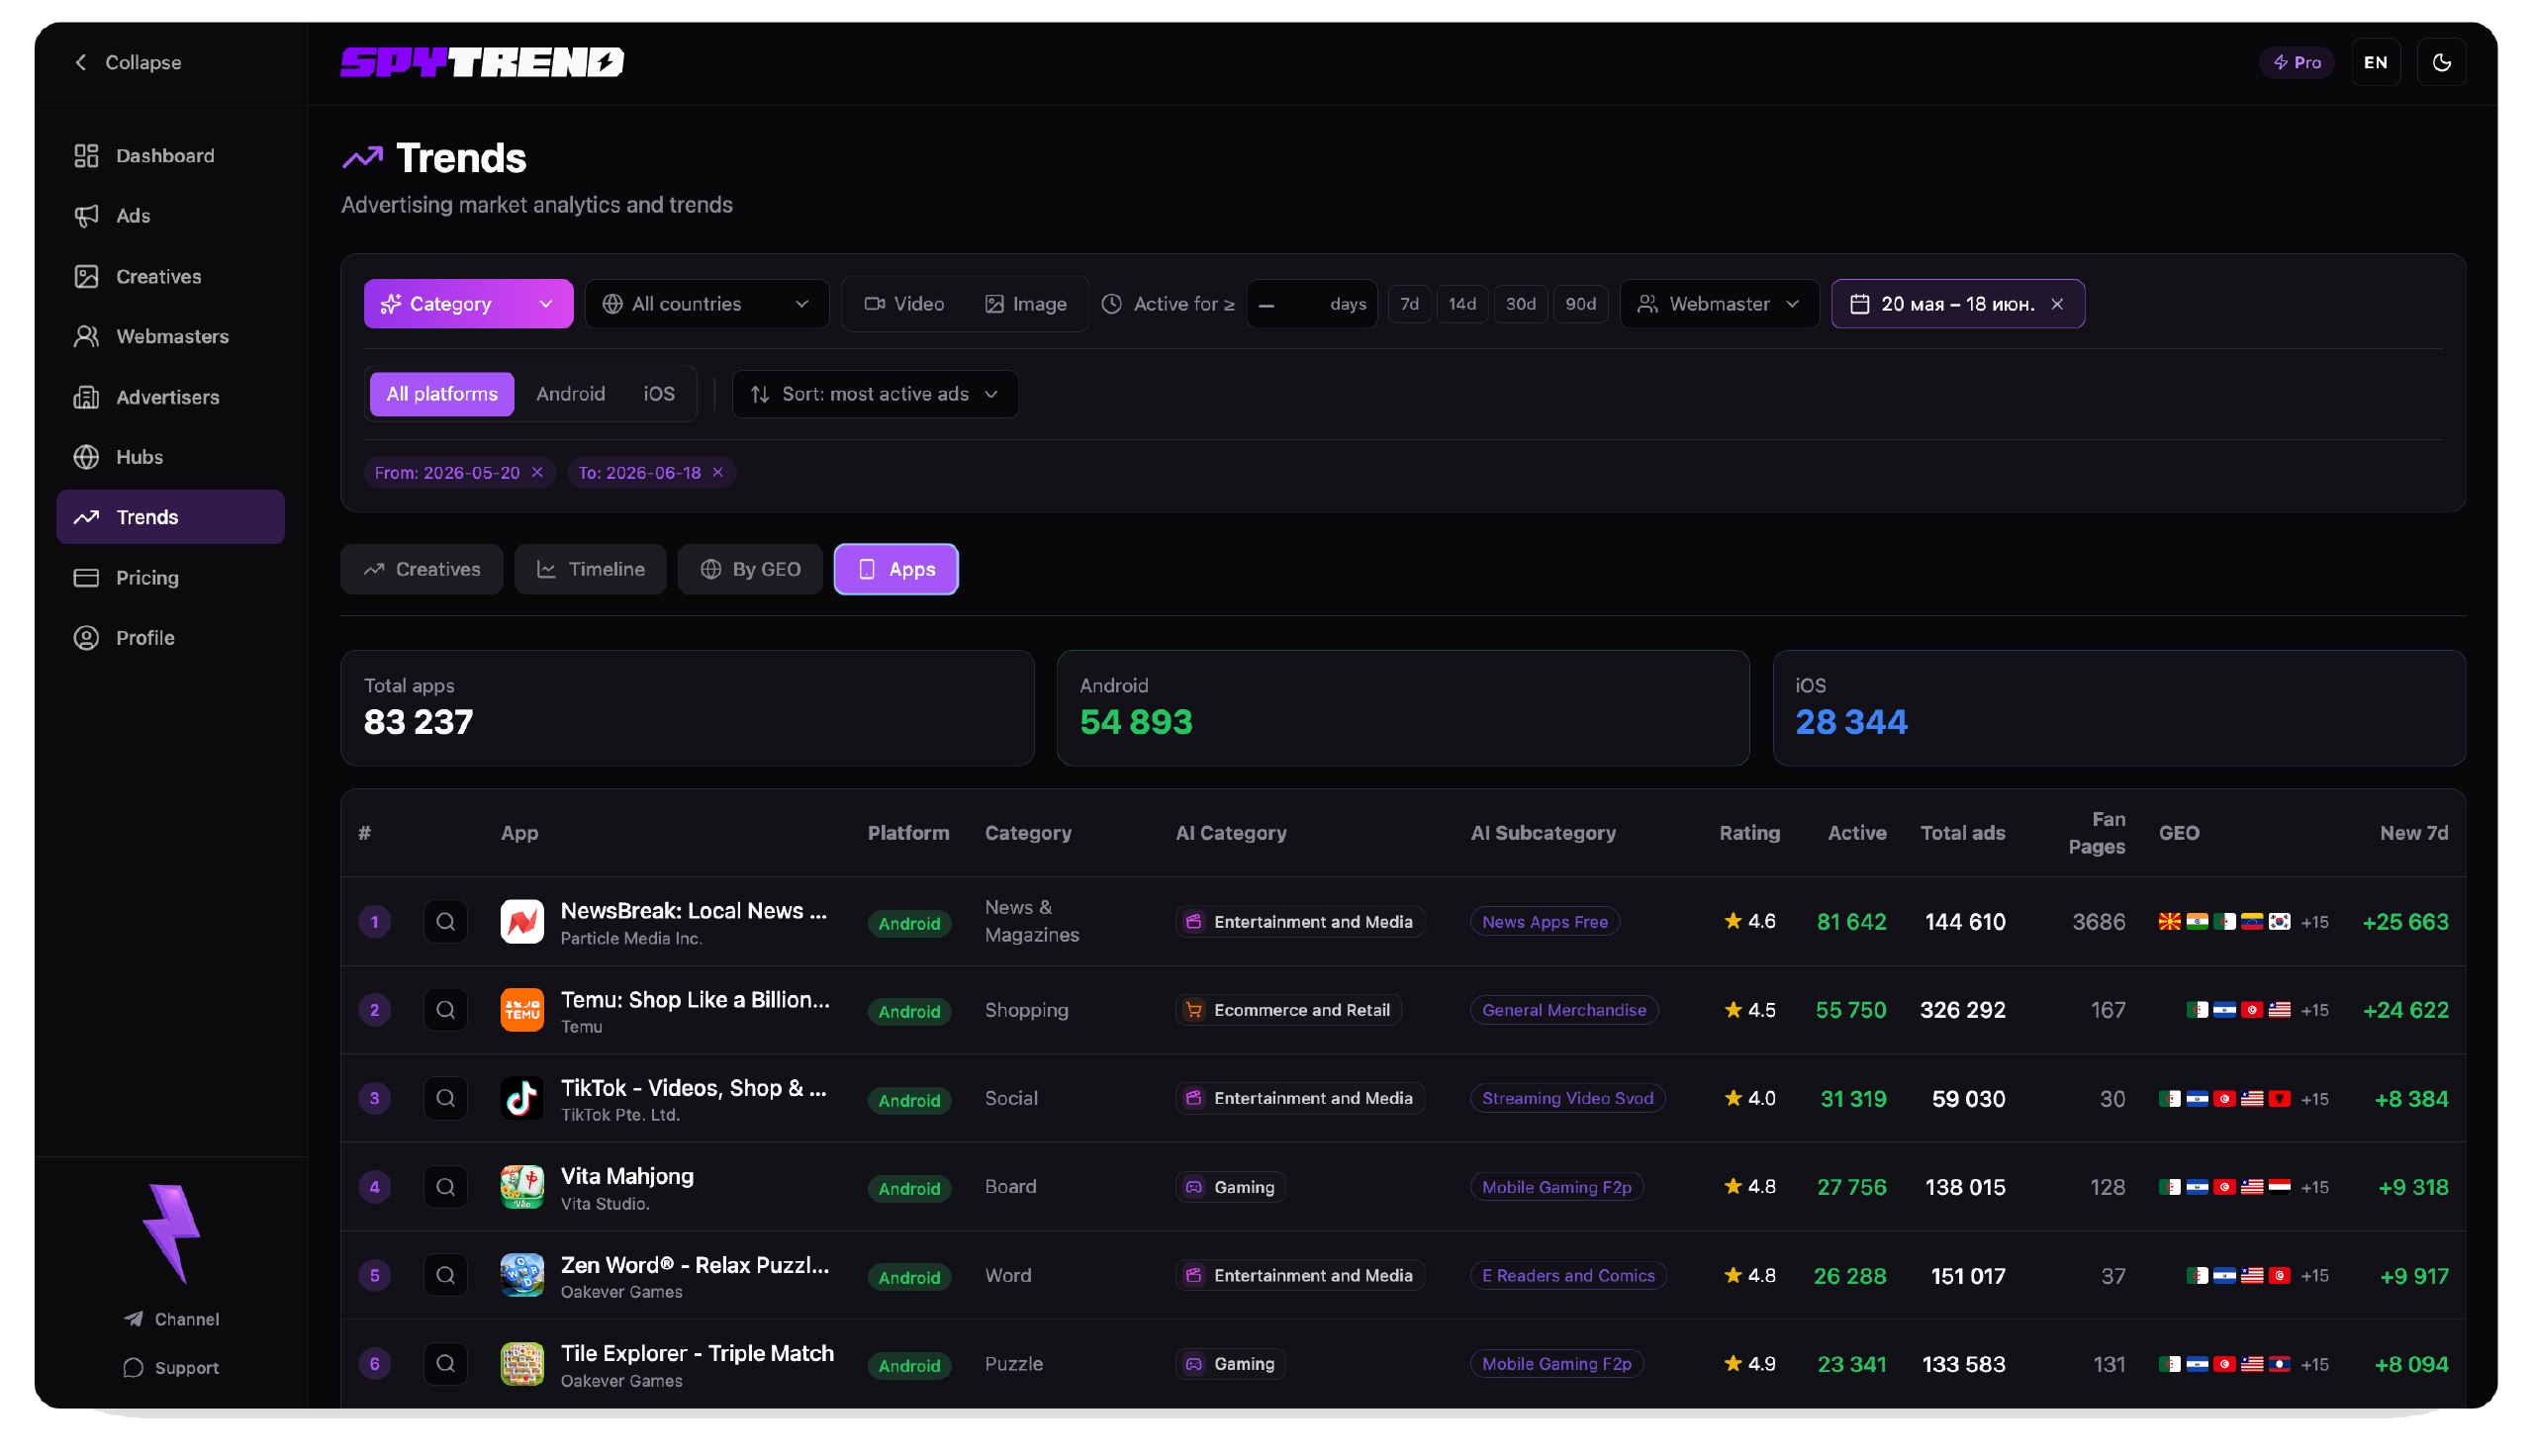Open the All countries dropdown
The image size is (2533, 1456).
(x=706, y=304)
